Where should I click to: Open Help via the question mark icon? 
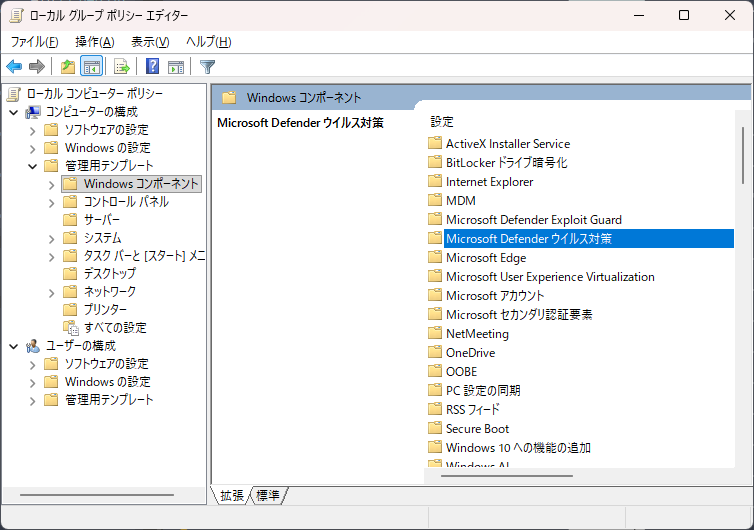tap(152, 67)
